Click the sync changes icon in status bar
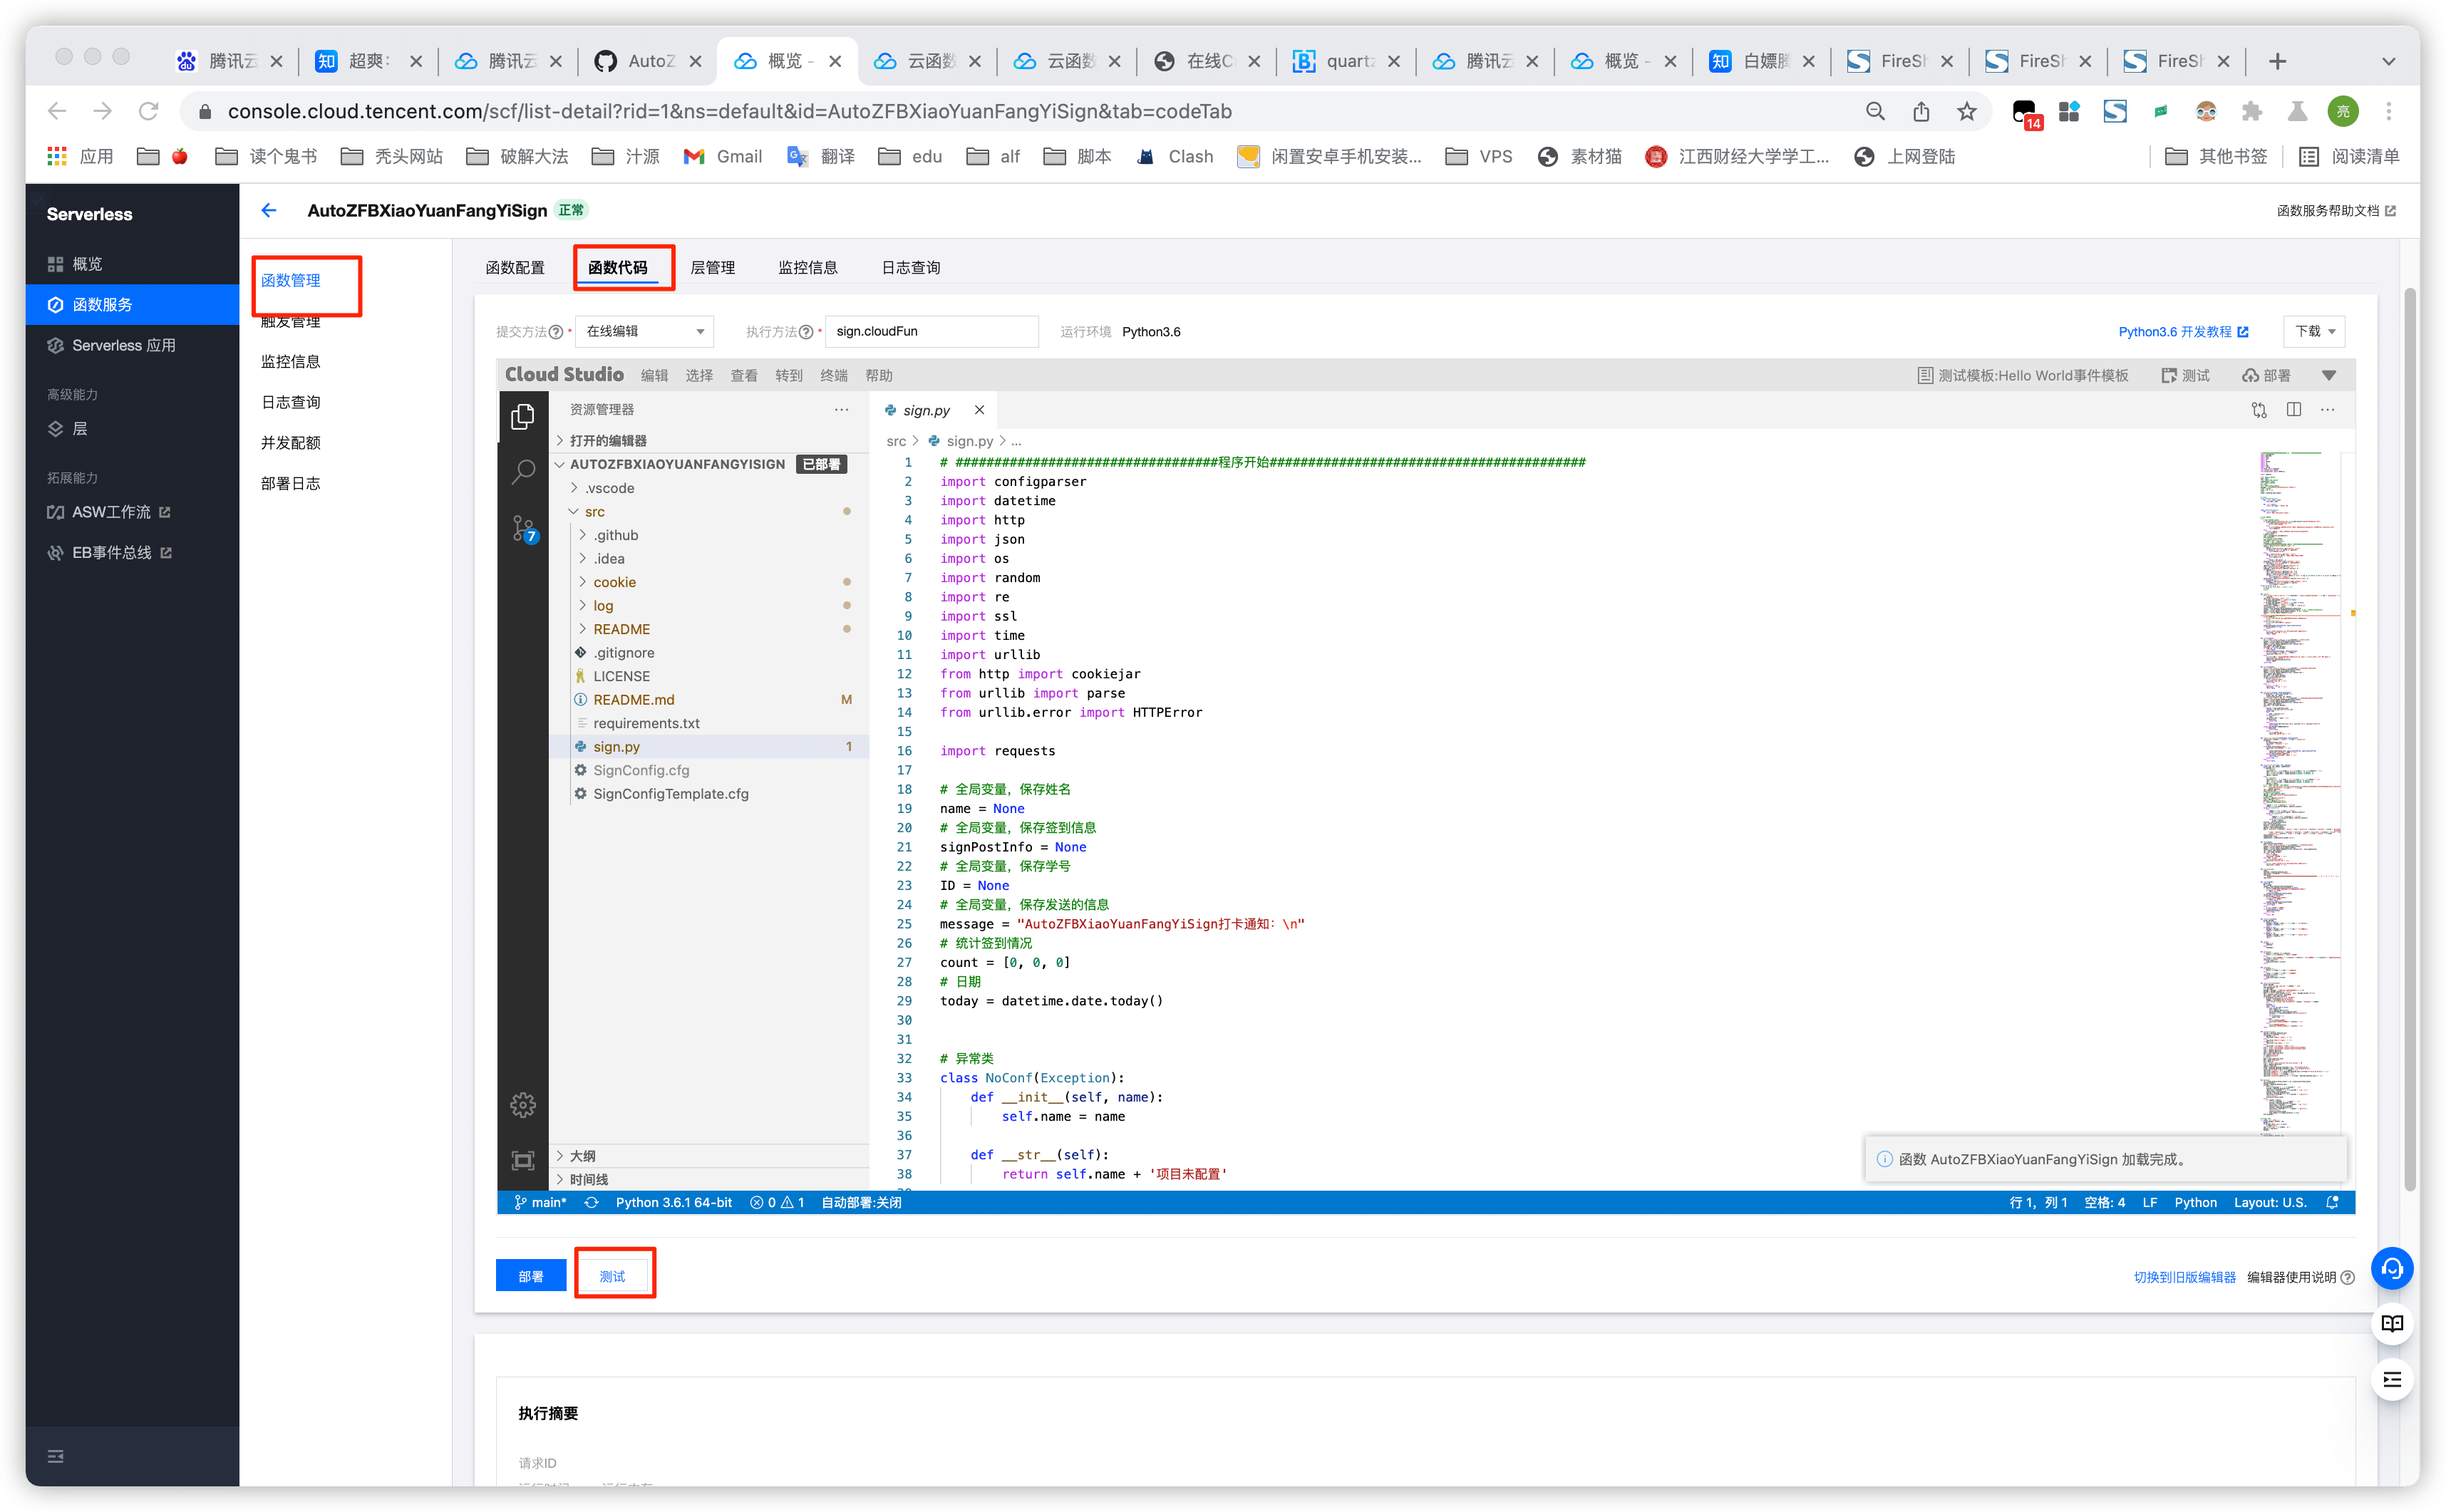2446x1512 pixels. coord(591,1202)
